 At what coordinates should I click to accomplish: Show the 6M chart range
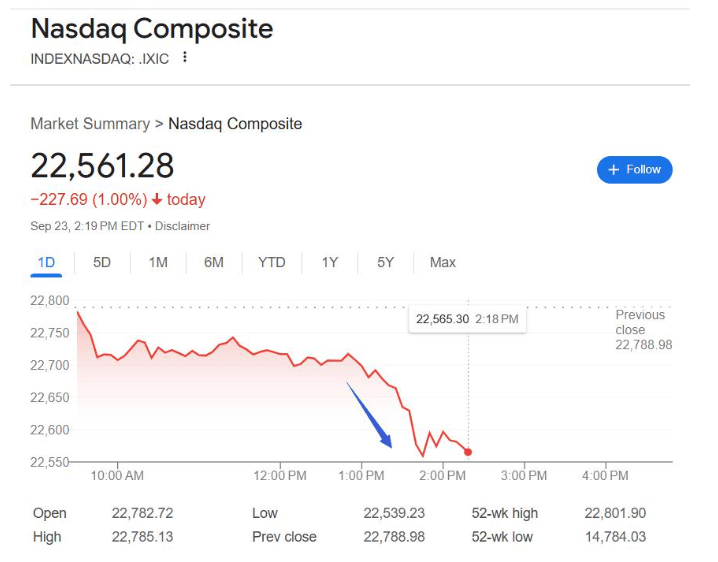[x=214, y=262]
